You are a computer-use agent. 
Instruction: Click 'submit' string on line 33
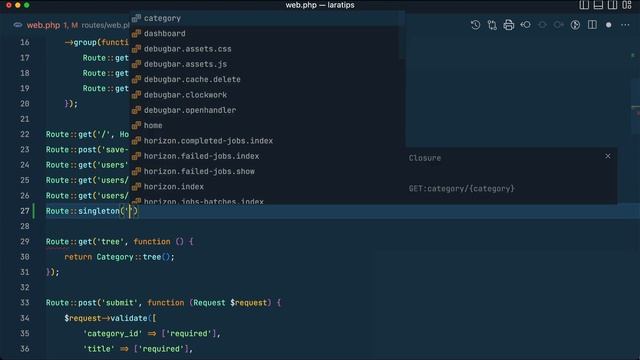(x=120, y=303)
